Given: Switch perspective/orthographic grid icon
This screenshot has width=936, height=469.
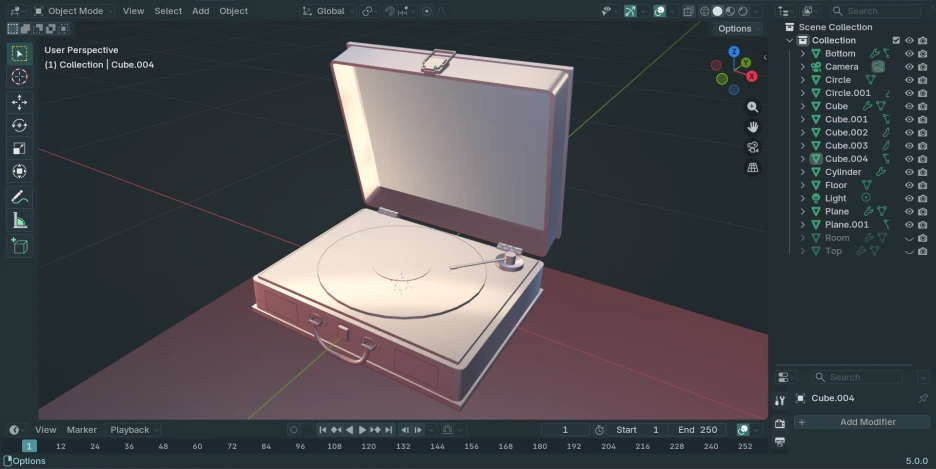Looking at the screenshot, I should (753, 168).
